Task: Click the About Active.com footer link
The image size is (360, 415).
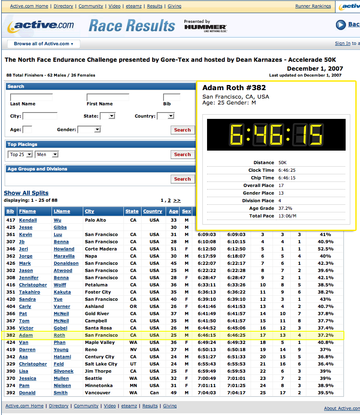Action: [342, 408]
